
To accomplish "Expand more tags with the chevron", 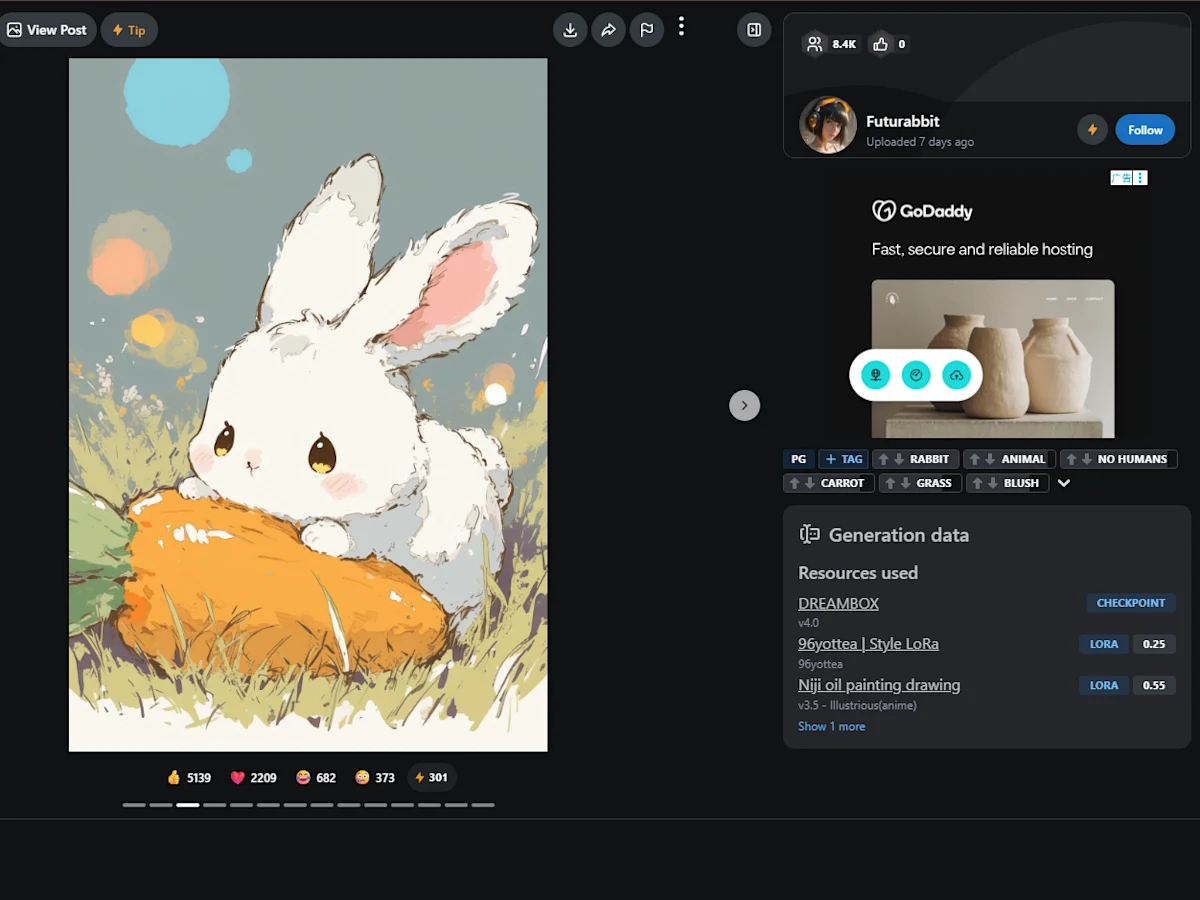I will click(x=1064, y=483).
